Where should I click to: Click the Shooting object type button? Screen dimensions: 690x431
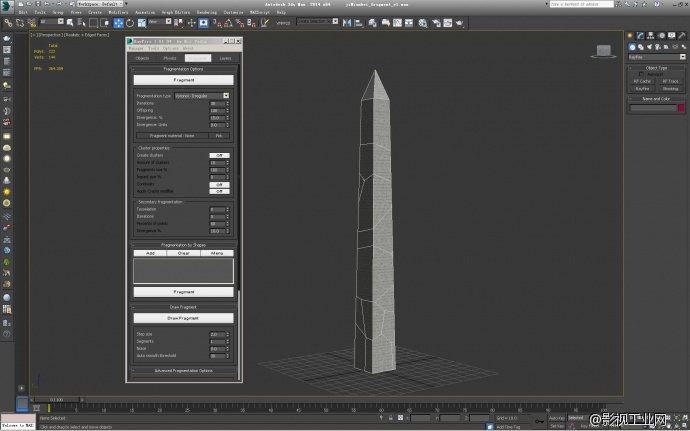tap(670, 88)
